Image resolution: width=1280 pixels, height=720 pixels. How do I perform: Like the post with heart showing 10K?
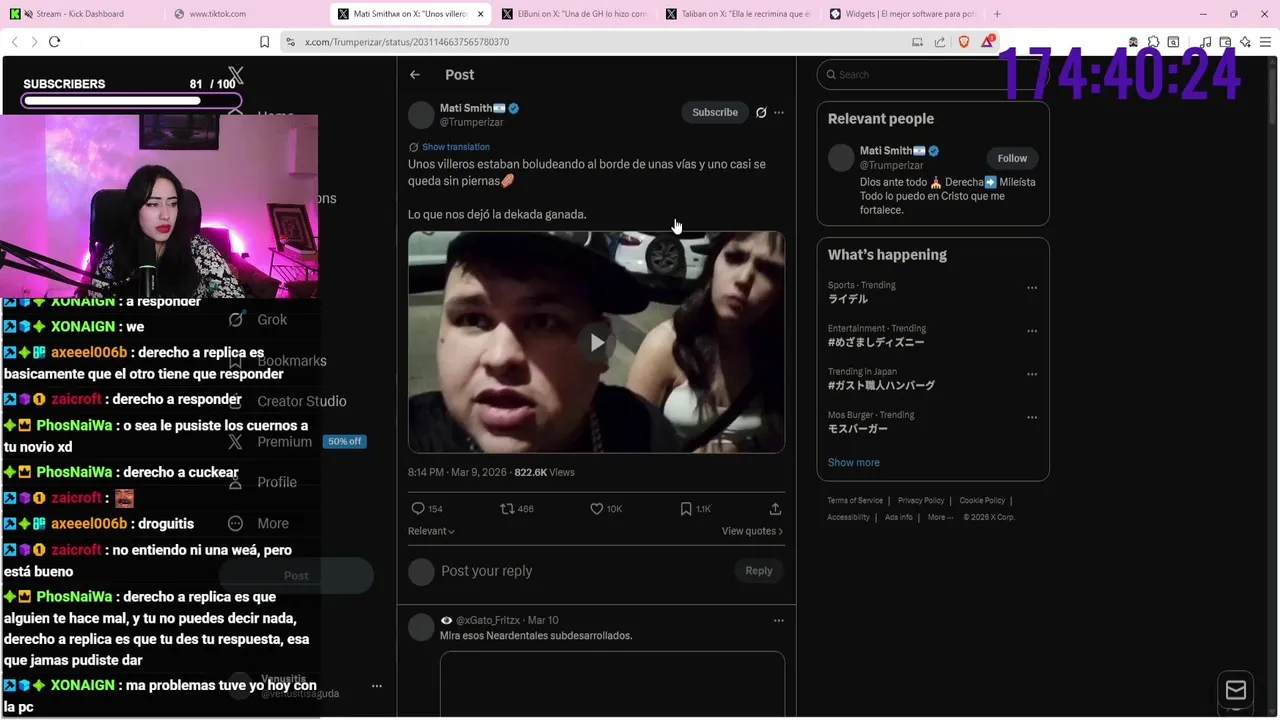click(597, 509)
